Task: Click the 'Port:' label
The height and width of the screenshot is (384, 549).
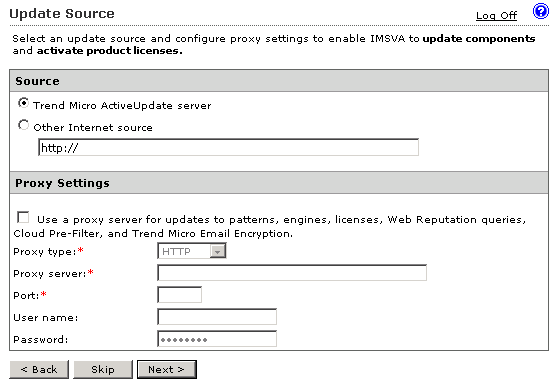Action: click(x=26, y=295)
